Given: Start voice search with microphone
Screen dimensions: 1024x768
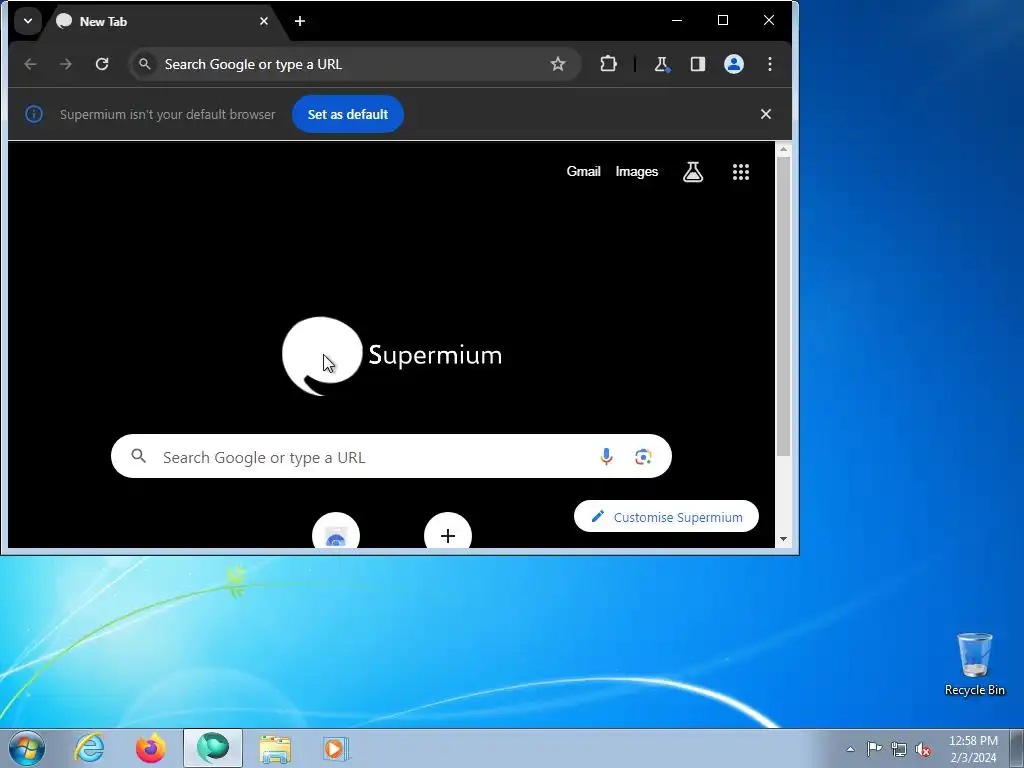Looking at the screenshot, I should click(606, 456).
